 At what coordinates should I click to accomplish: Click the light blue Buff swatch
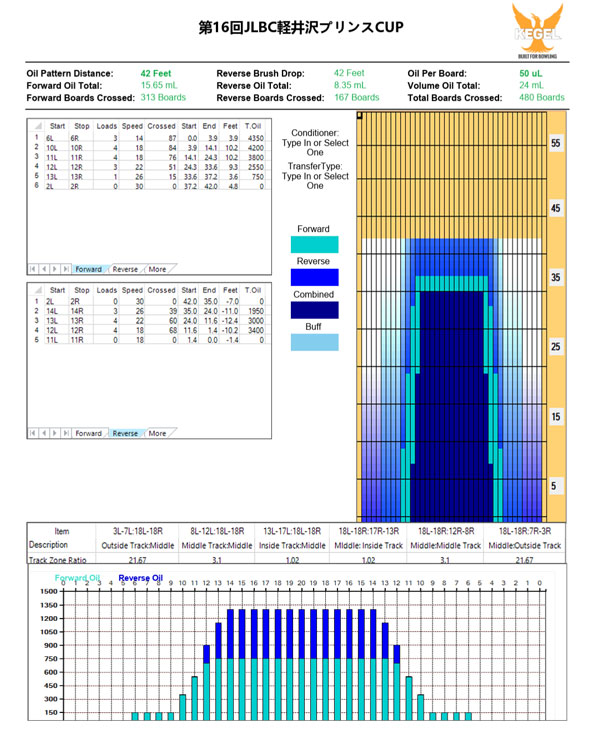click(315, 342)
